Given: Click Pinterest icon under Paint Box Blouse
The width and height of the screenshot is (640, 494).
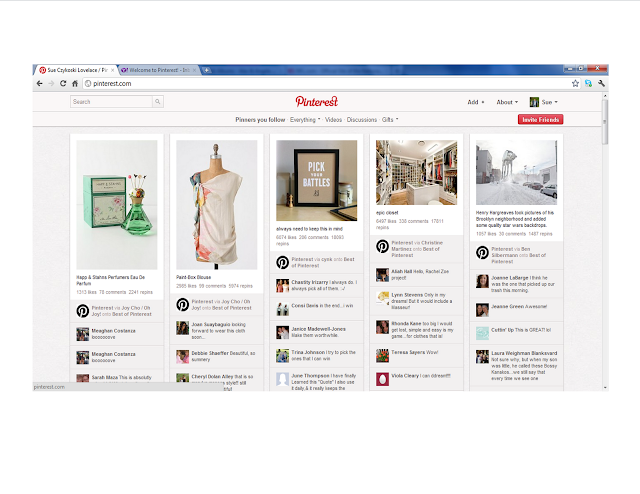Looking at the screenshot, I should point(182,305).
